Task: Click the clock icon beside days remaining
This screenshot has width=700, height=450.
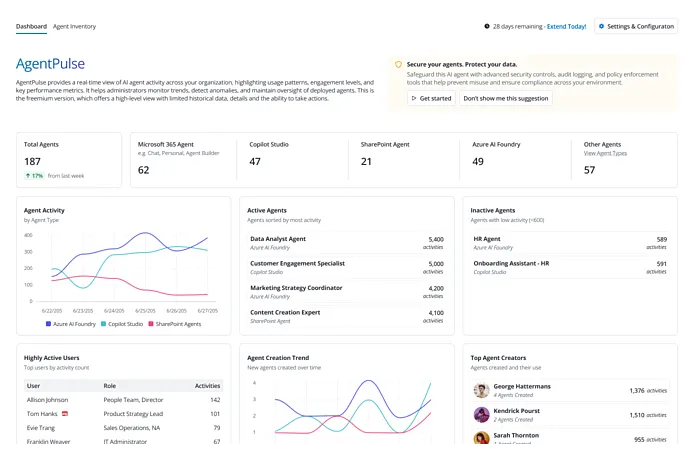Action: 487,26
